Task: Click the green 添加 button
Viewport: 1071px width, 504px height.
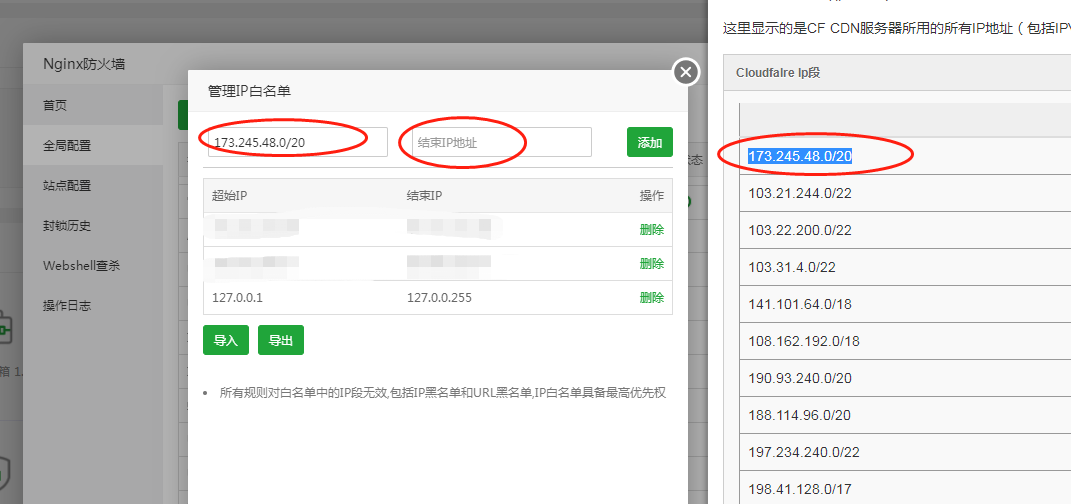Action: (650, 142)
